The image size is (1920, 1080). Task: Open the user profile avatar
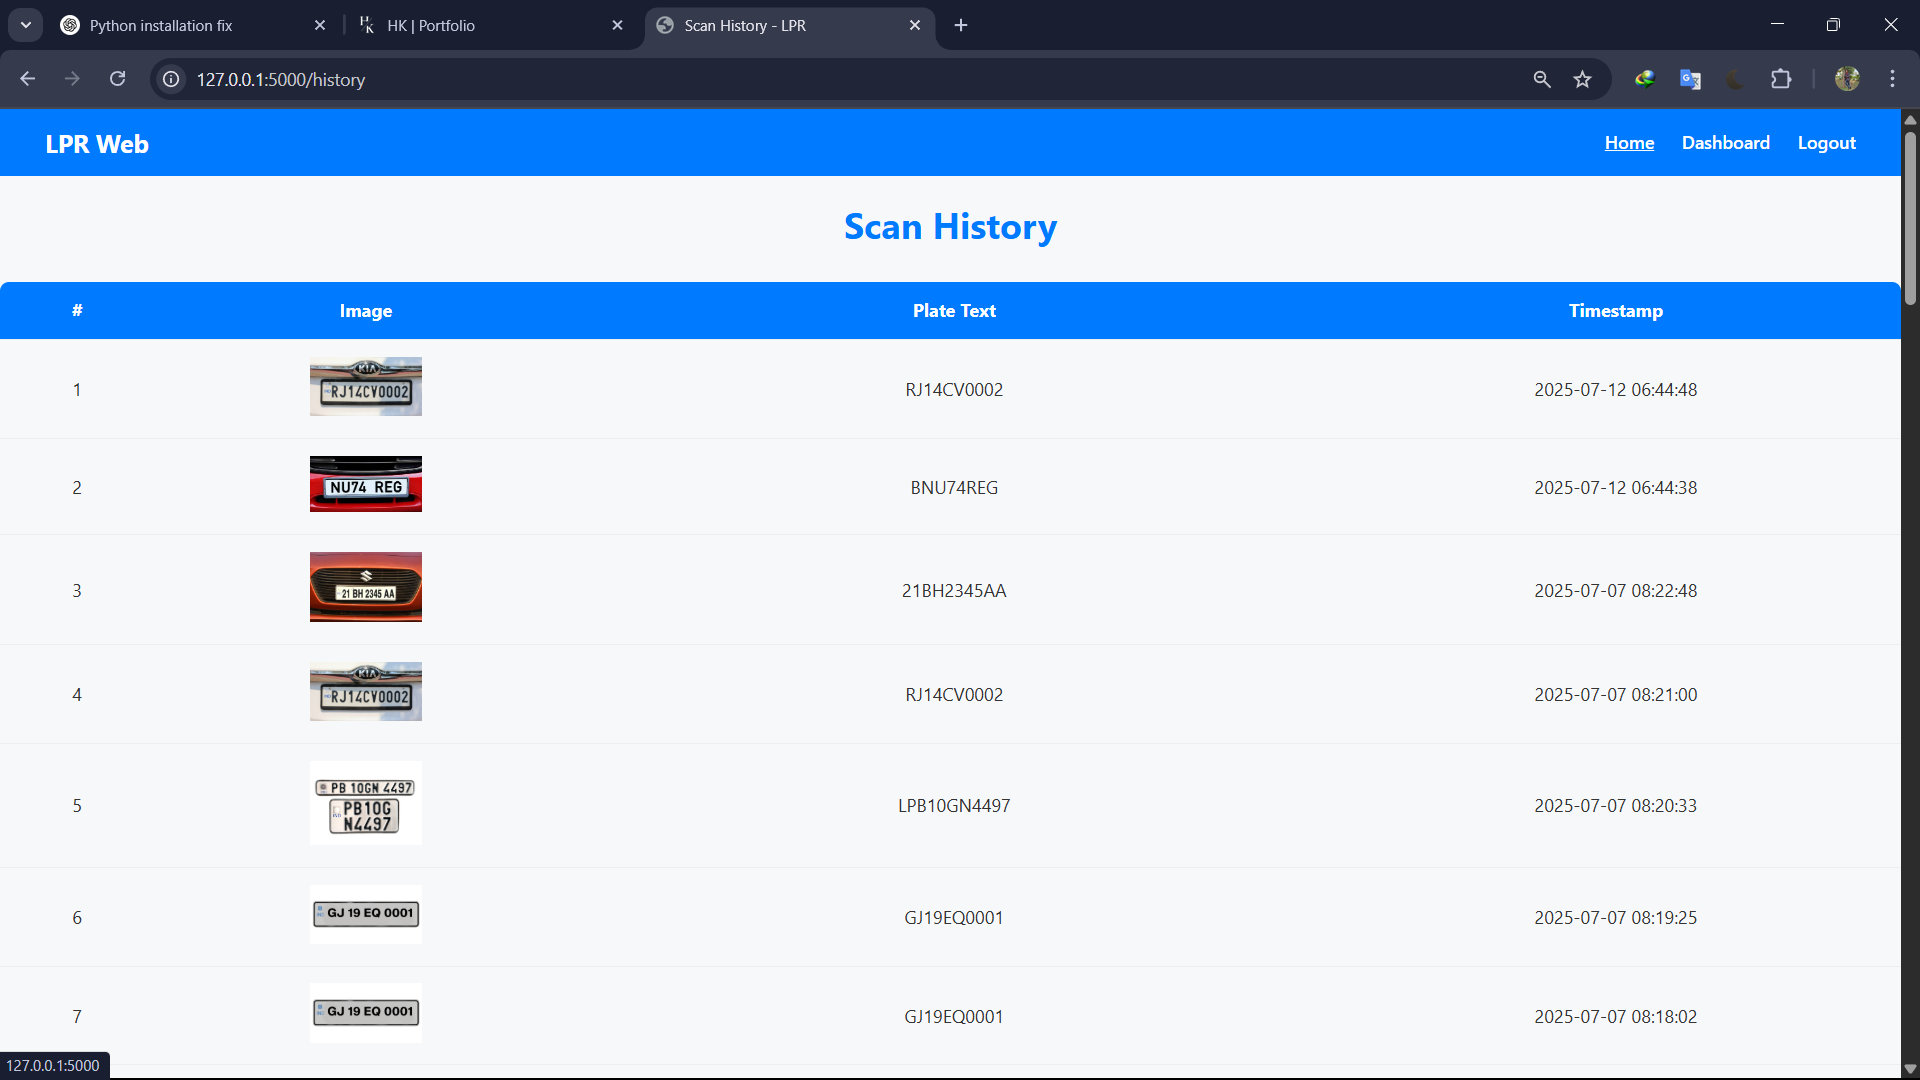(x=1847, y=79)
